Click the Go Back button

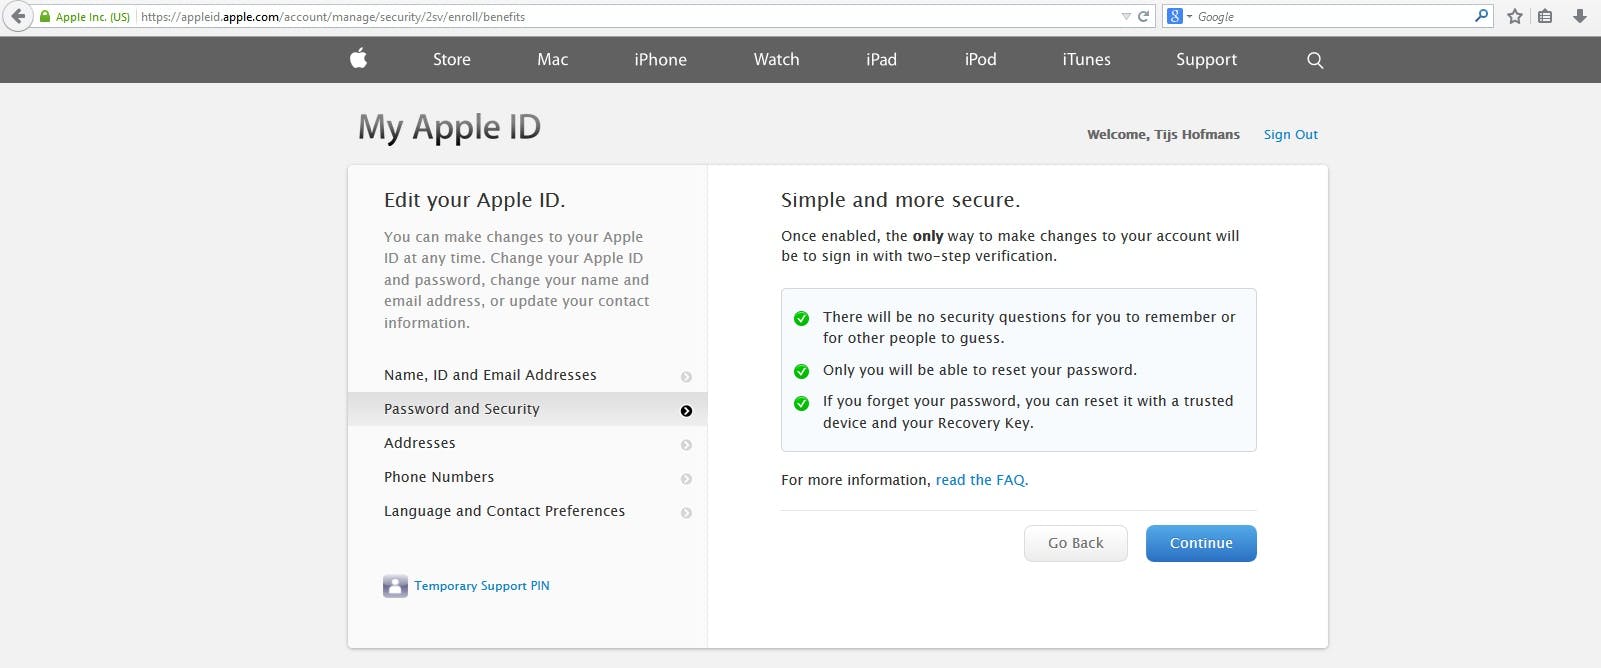coord(1075,543)
